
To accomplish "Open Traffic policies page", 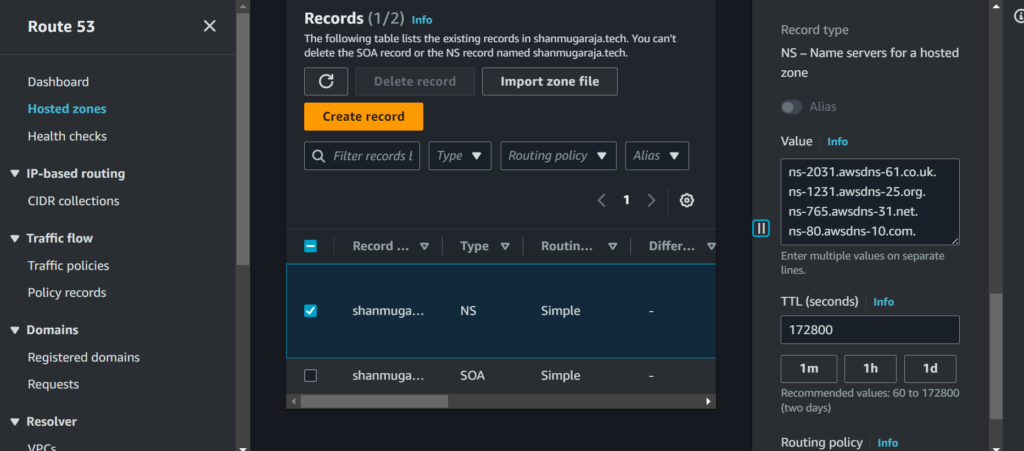I will (x=69, y=266).
